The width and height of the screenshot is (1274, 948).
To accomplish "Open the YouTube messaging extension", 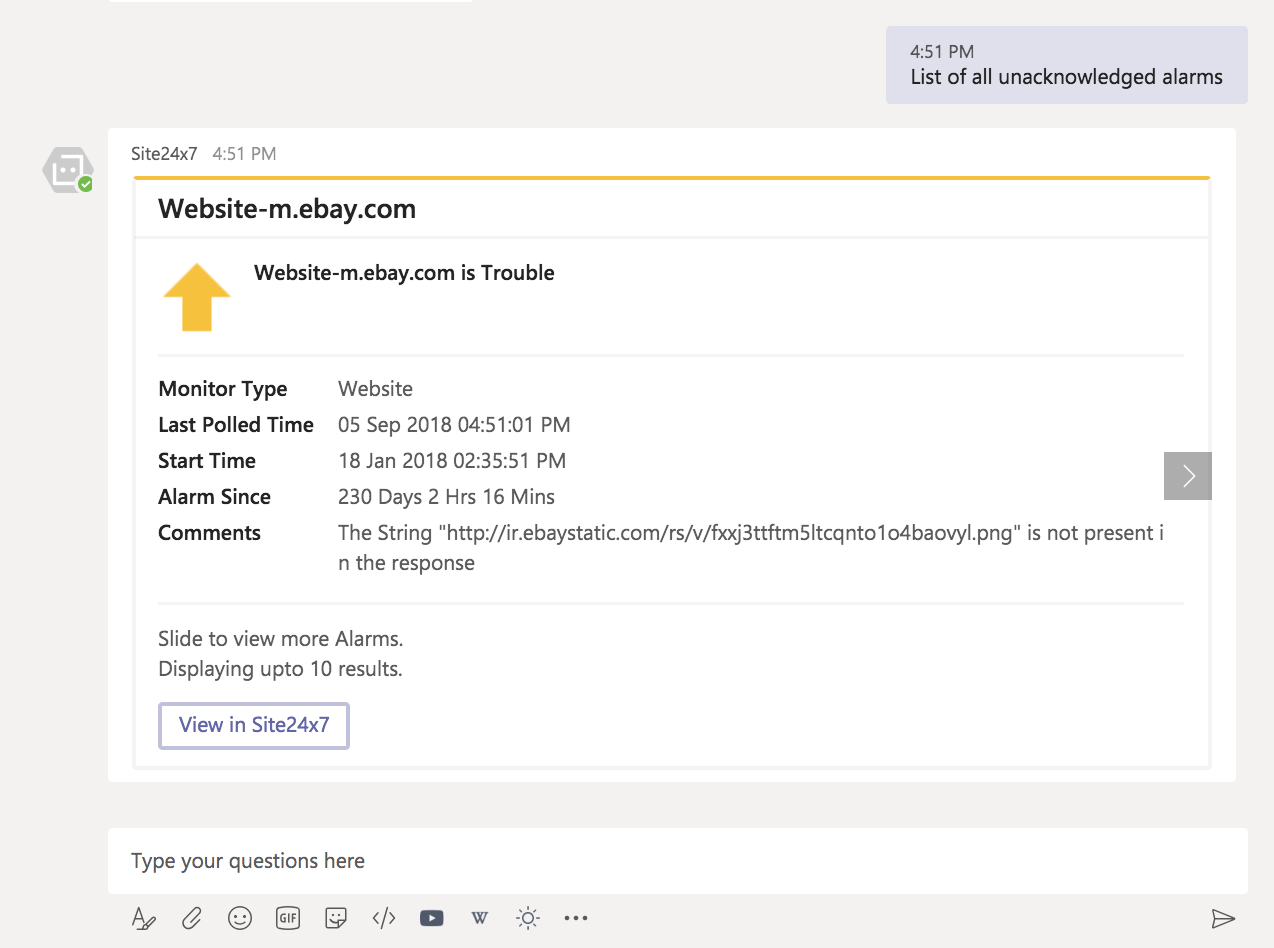I will point(432,918).
